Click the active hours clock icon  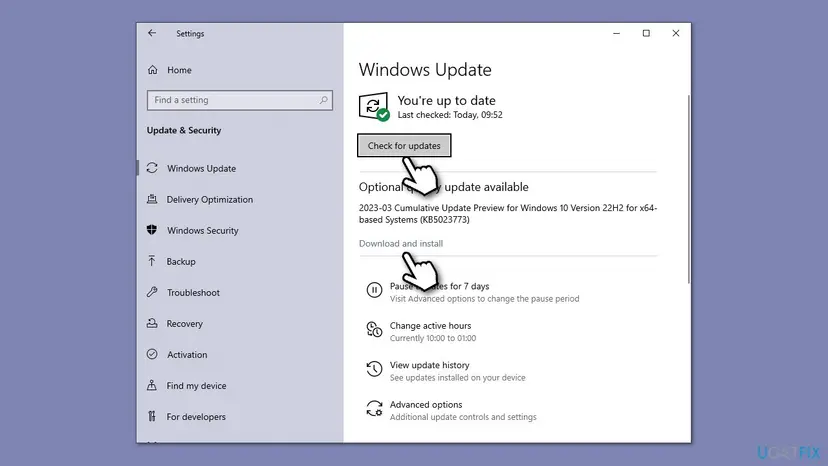click(374, 330)
